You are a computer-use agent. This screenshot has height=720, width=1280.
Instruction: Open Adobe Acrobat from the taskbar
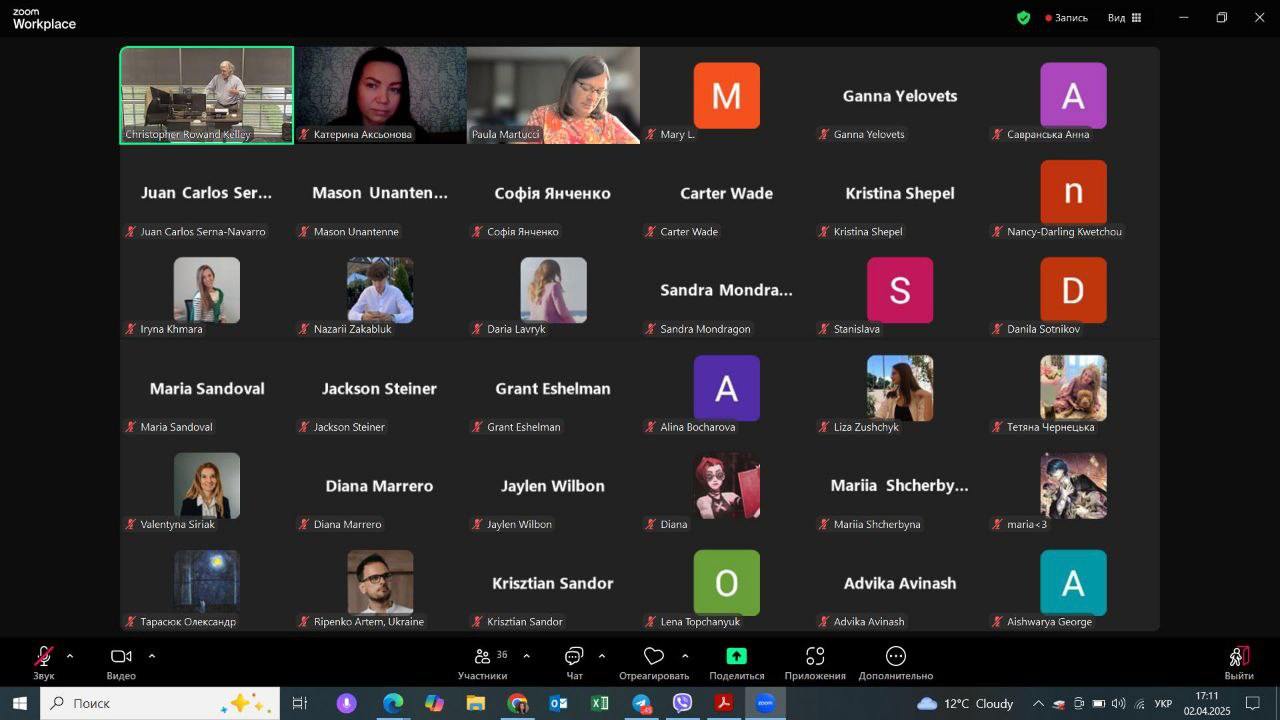[x=724, y=703]
